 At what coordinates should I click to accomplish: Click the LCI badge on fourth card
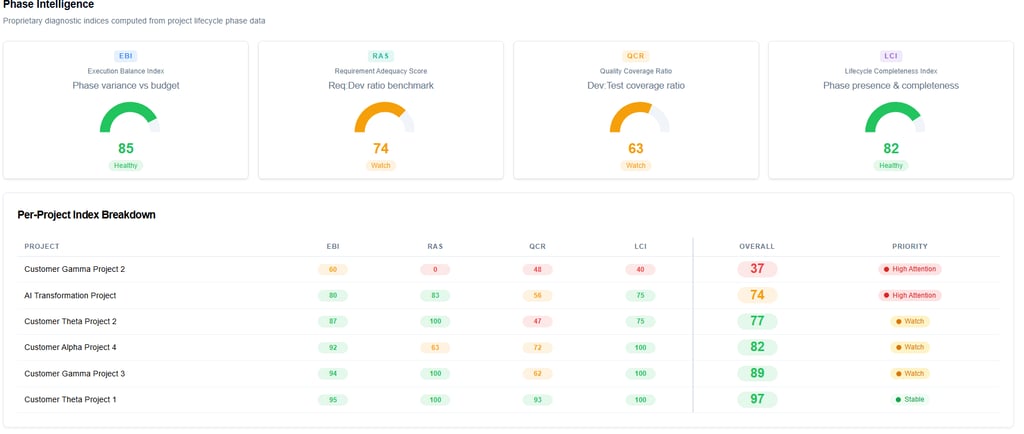tap(891, 56)
